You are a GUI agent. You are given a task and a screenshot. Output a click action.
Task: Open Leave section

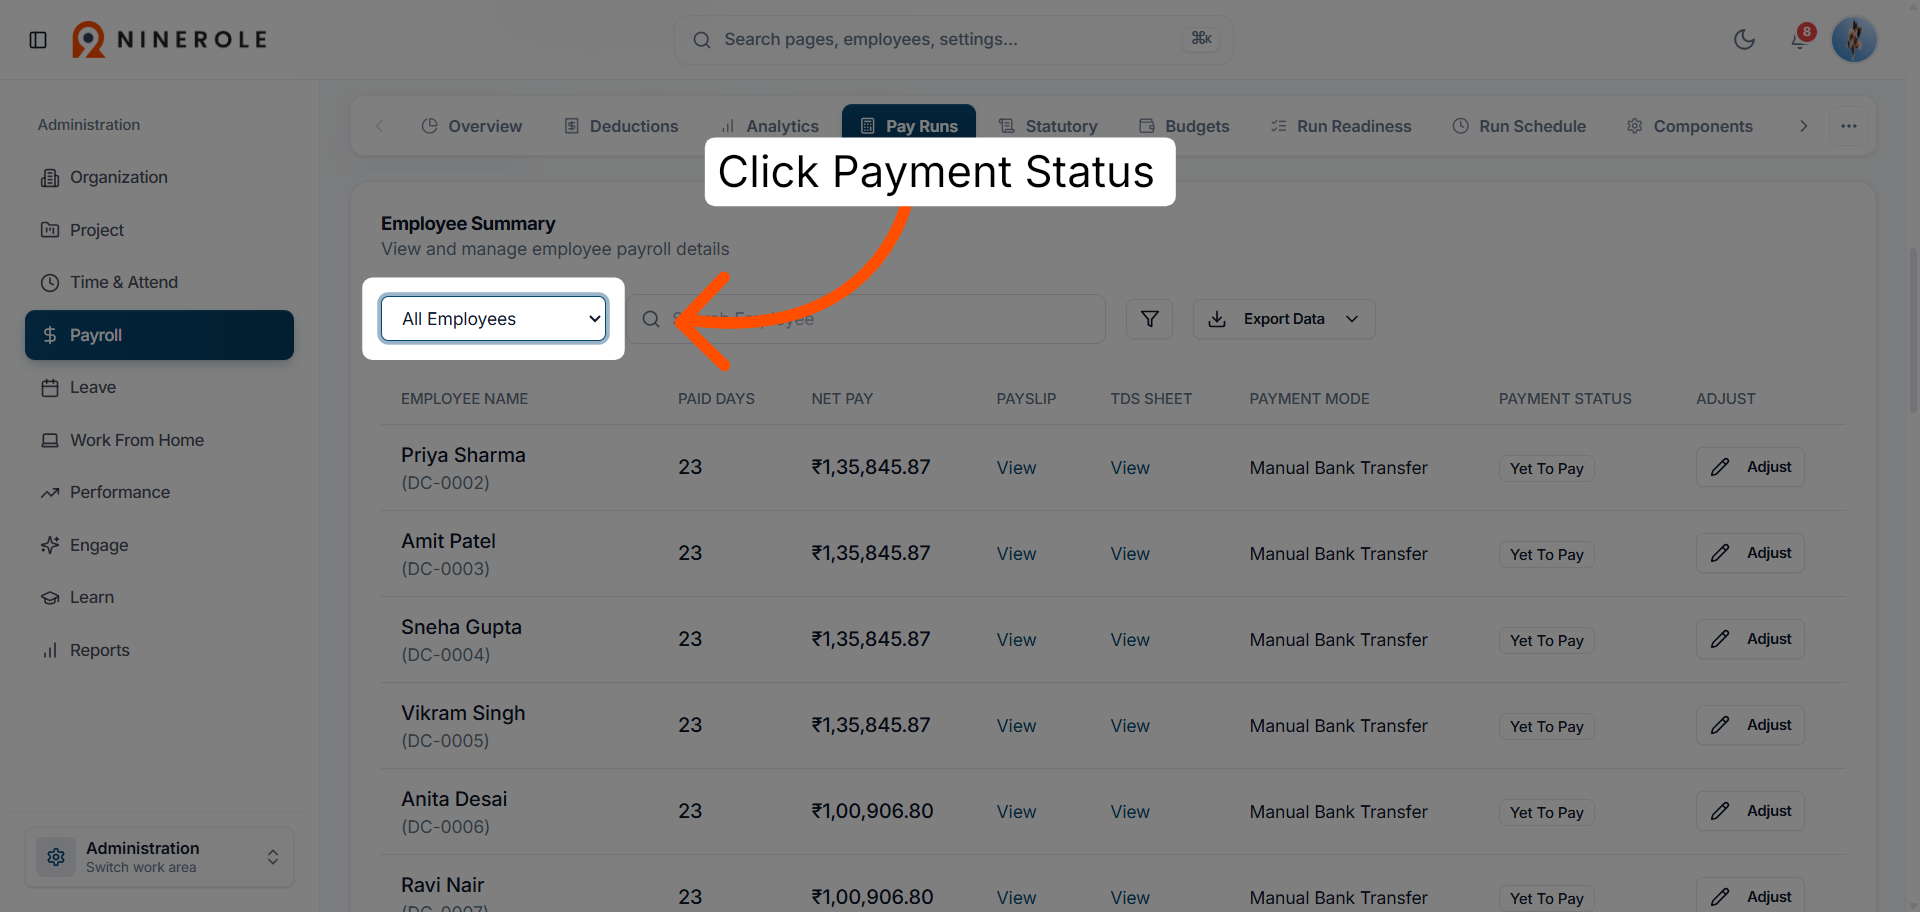pos(160,388)
